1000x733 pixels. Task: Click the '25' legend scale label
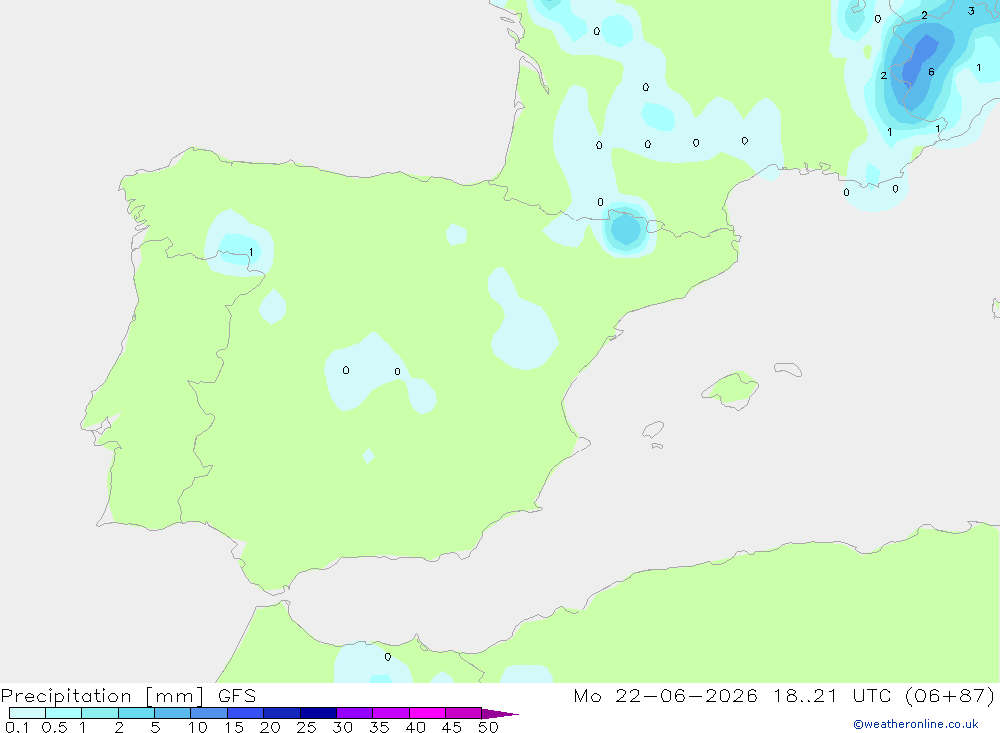pos(306,727)
